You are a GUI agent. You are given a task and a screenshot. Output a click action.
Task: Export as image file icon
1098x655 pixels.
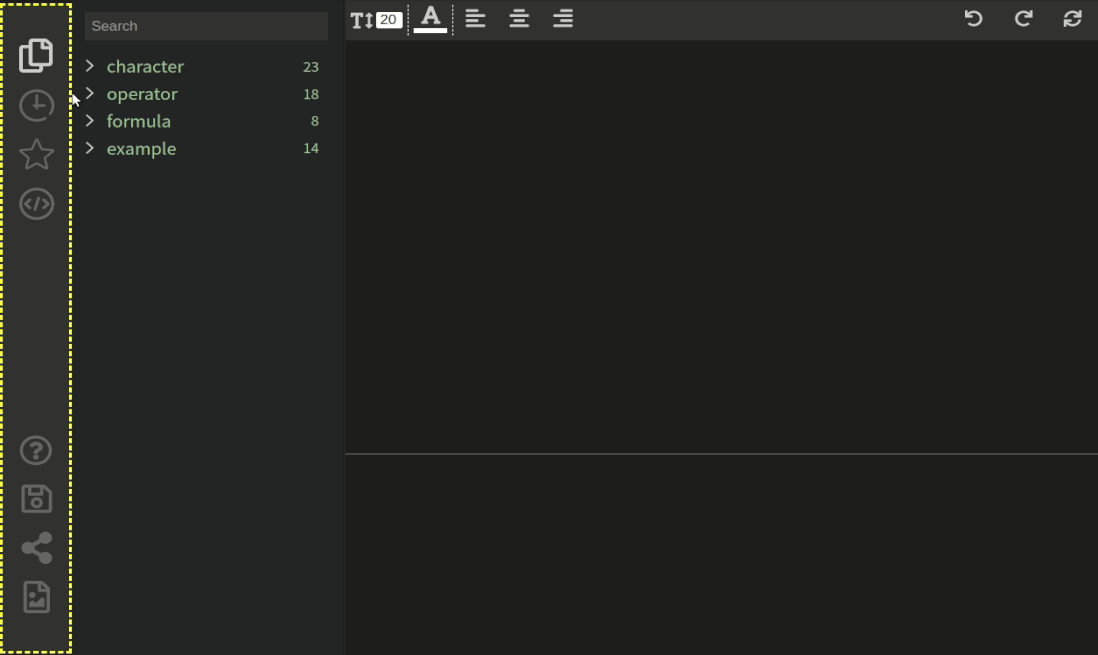(x=36, y=597)
